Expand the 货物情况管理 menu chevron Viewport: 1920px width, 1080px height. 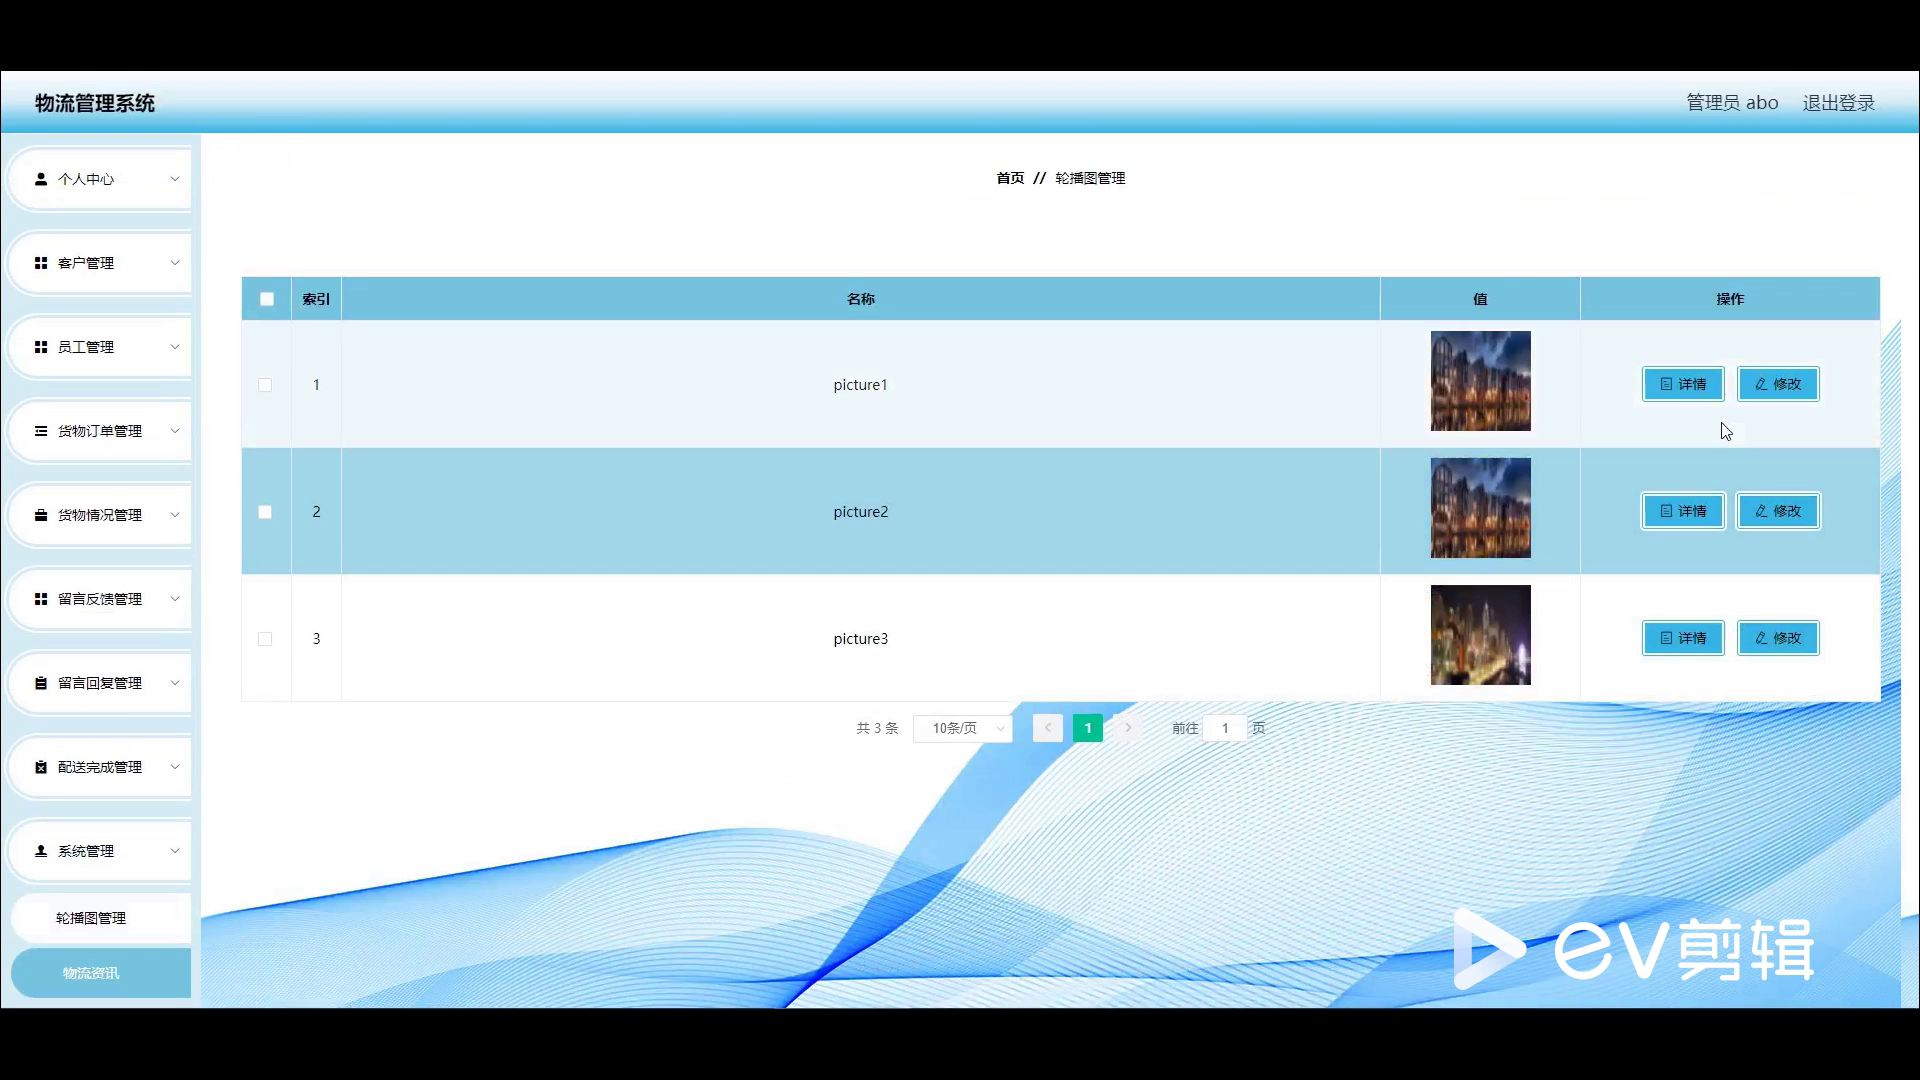pyautogui.click(x=175, y=515)
